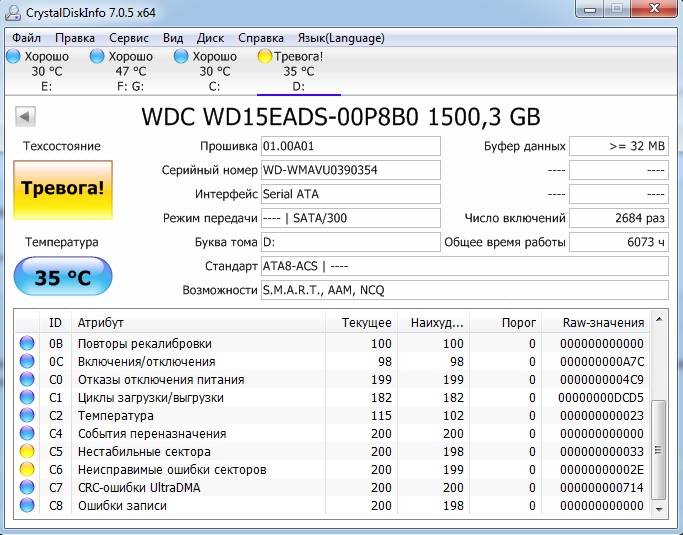The image size is (683, 535).
Task: Click the yellow Тревога! health status button
Action: 63,190
